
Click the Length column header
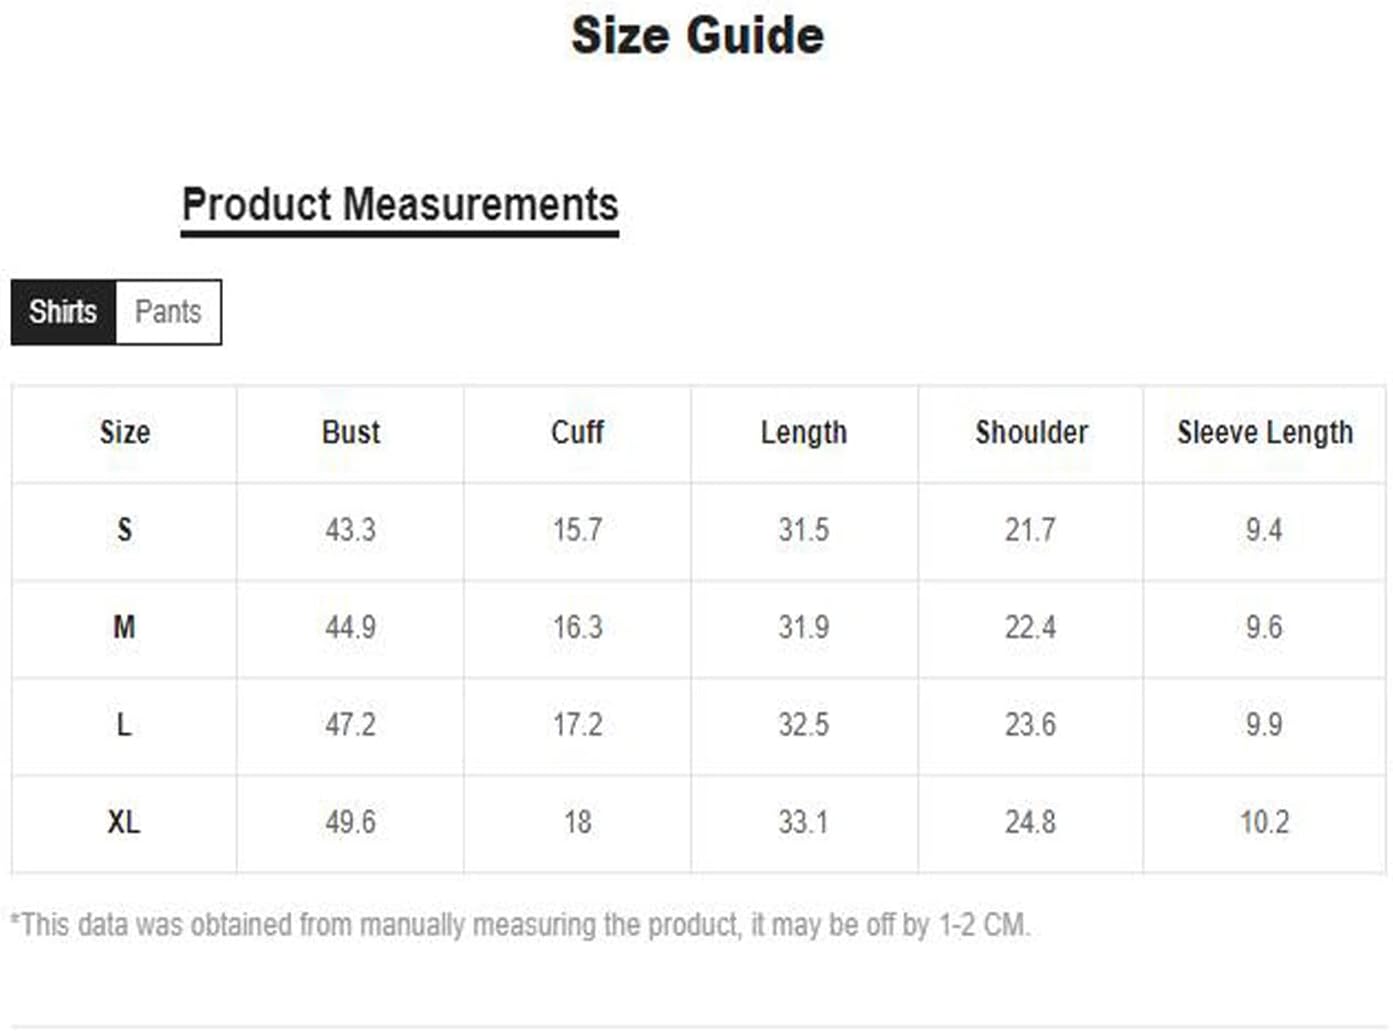(x=804, y=432)
